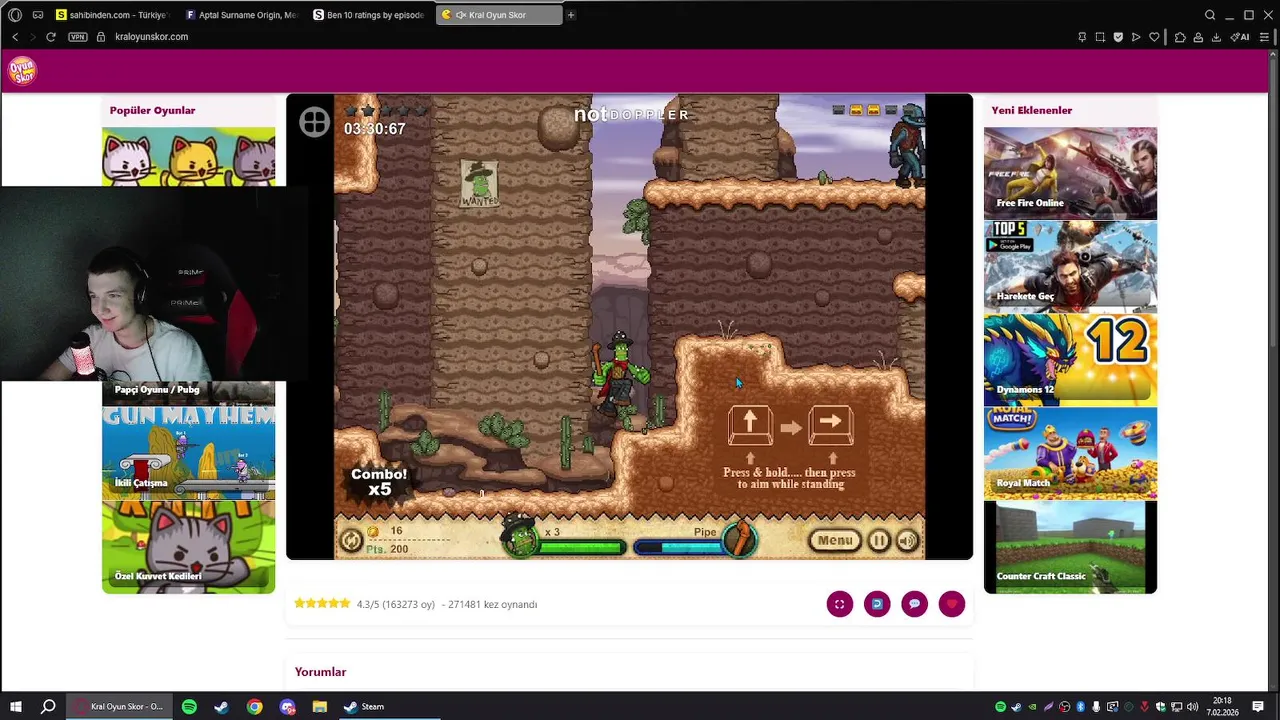Click the Popüler Oyunlar heading
1280x720 pixels.
click(153, 111)
